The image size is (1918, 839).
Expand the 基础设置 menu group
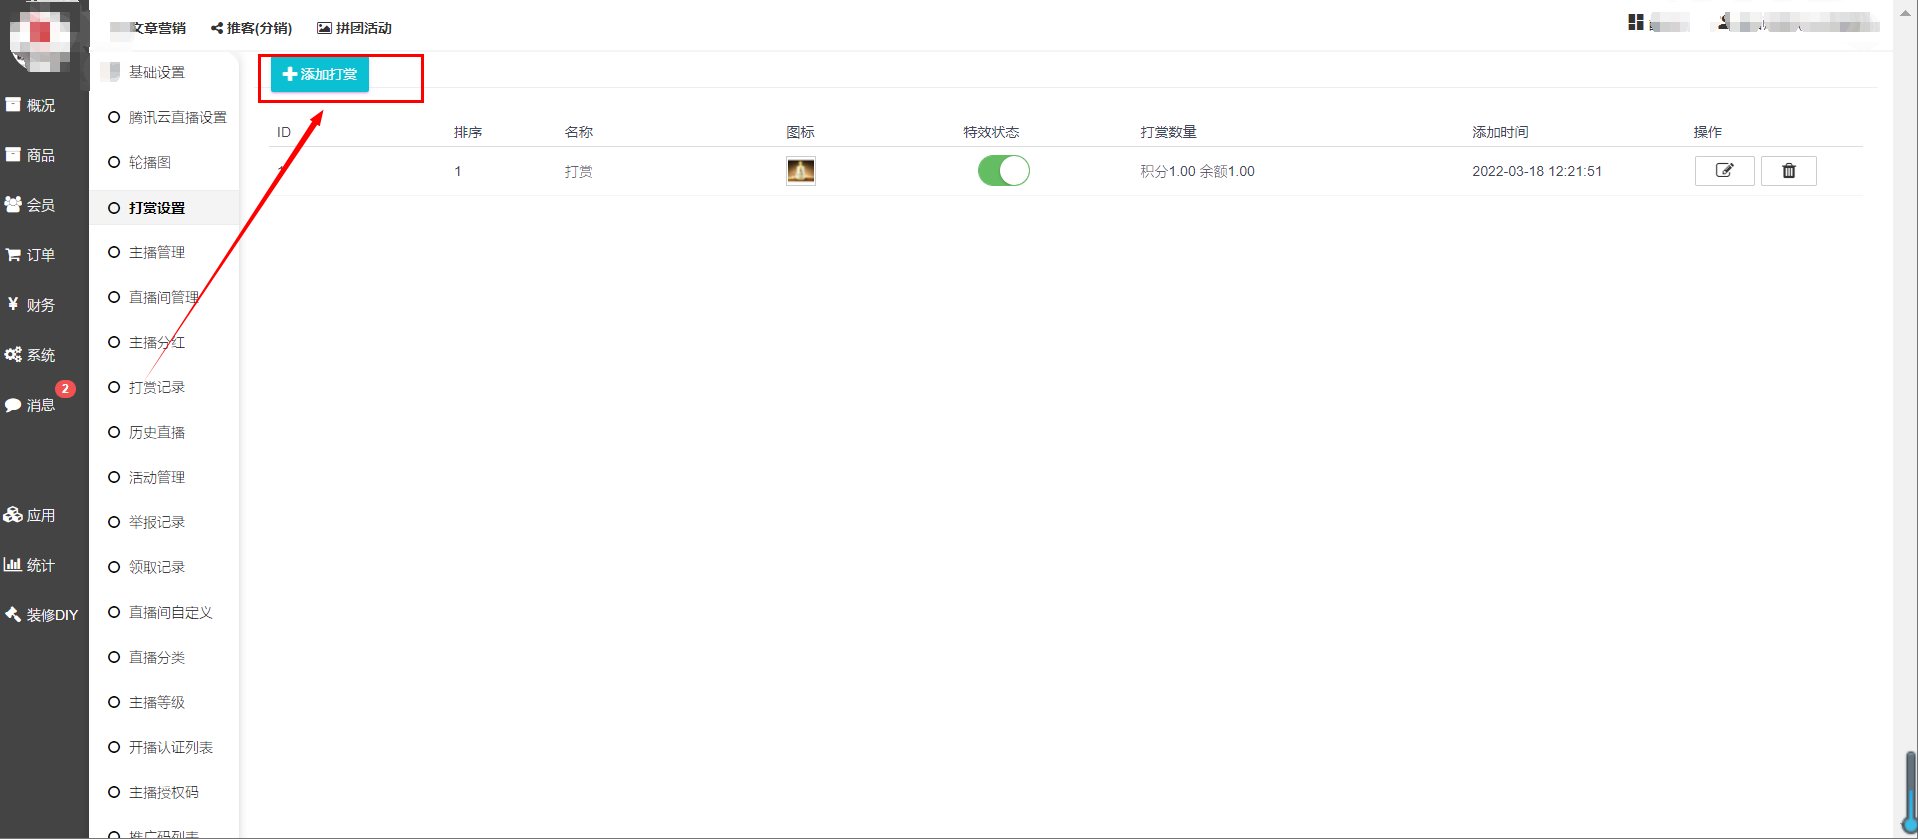(x=156, y=72)
